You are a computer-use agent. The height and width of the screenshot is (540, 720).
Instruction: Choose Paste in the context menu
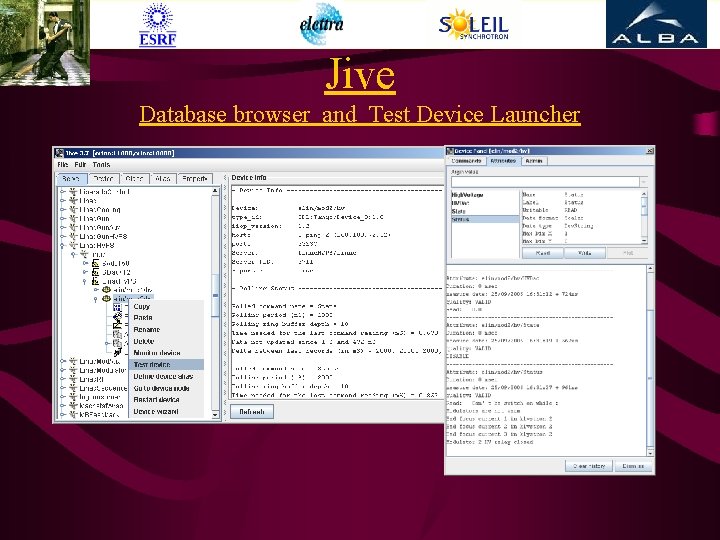click(x=166, y=318)
